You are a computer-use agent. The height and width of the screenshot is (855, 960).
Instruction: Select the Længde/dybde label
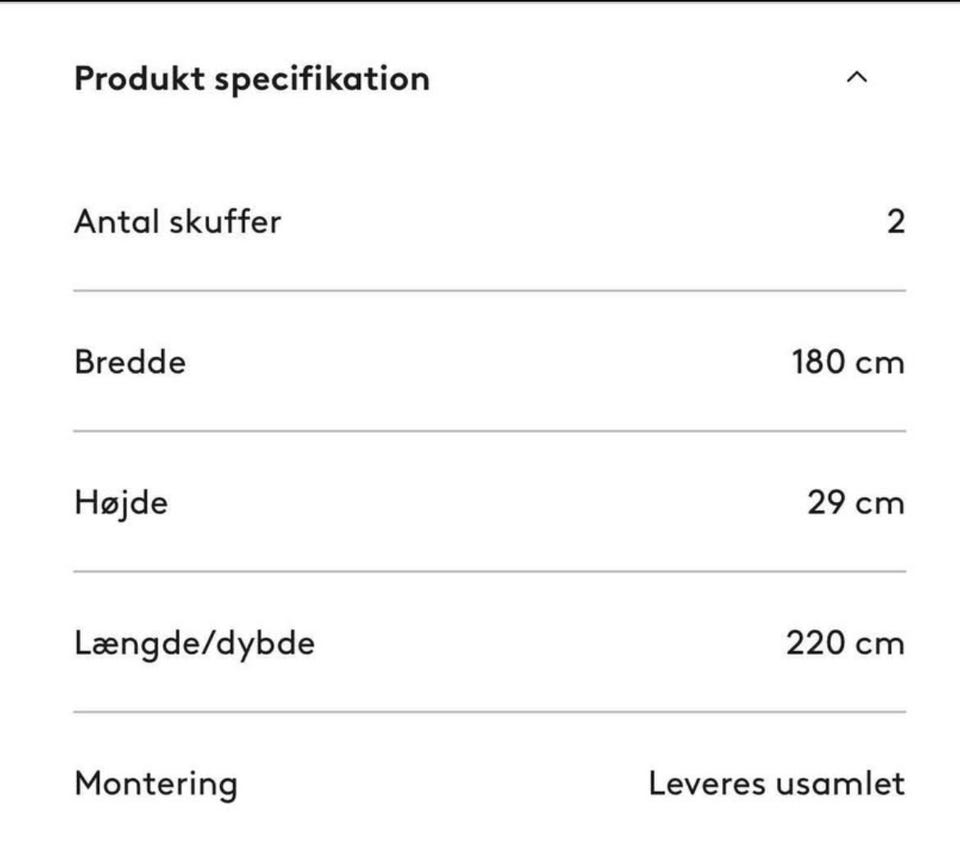194,644
